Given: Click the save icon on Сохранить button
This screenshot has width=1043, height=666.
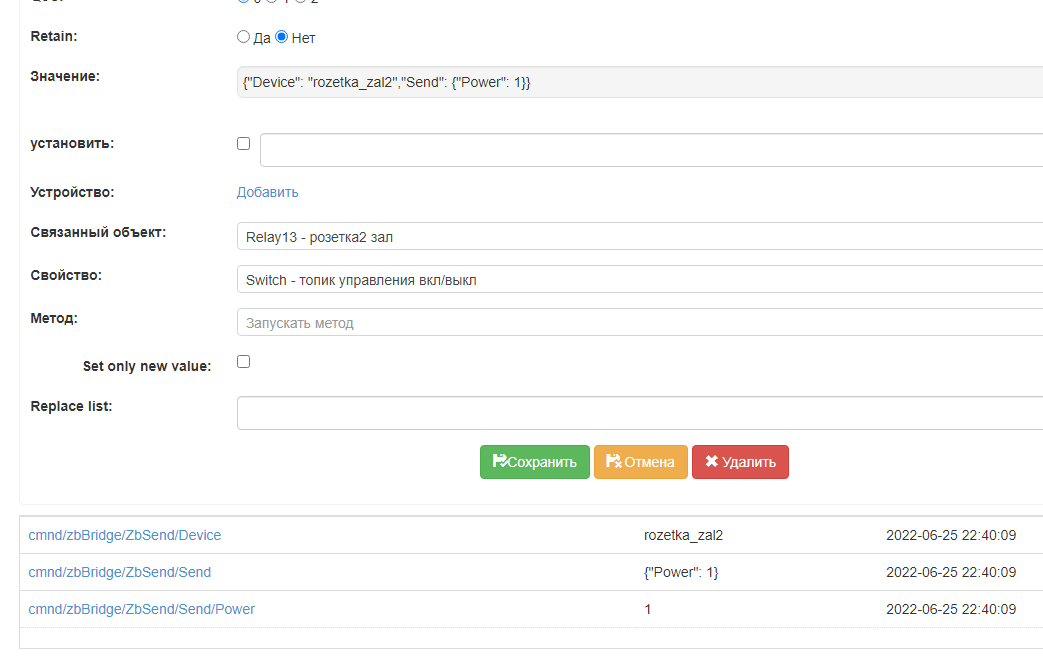Looking at the screenshot, I should point(499,462).
